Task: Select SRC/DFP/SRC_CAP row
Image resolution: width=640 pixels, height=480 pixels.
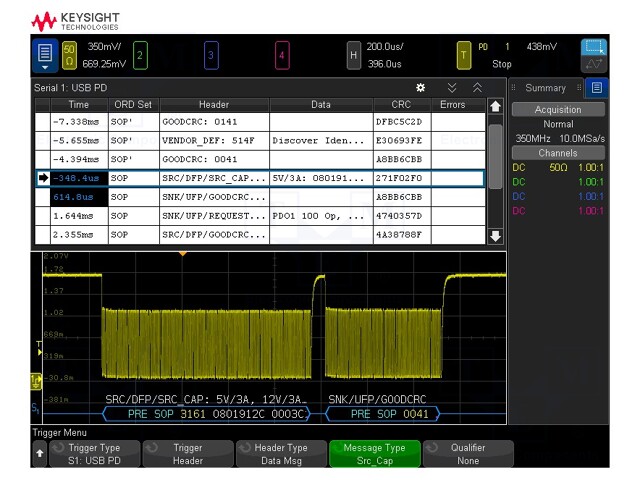Action: point(260,178)
